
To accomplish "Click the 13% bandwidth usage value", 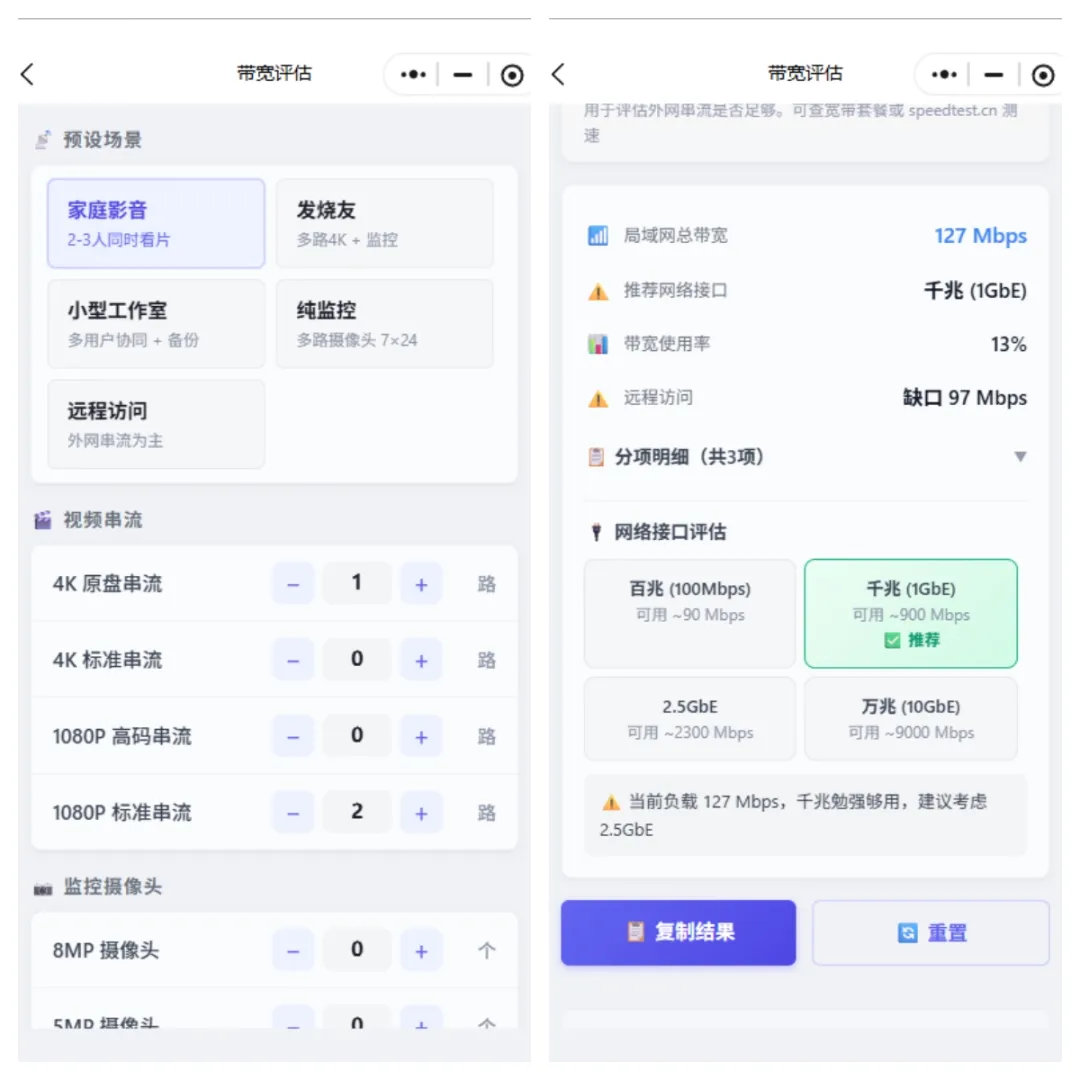I will tap(1008, 344).
